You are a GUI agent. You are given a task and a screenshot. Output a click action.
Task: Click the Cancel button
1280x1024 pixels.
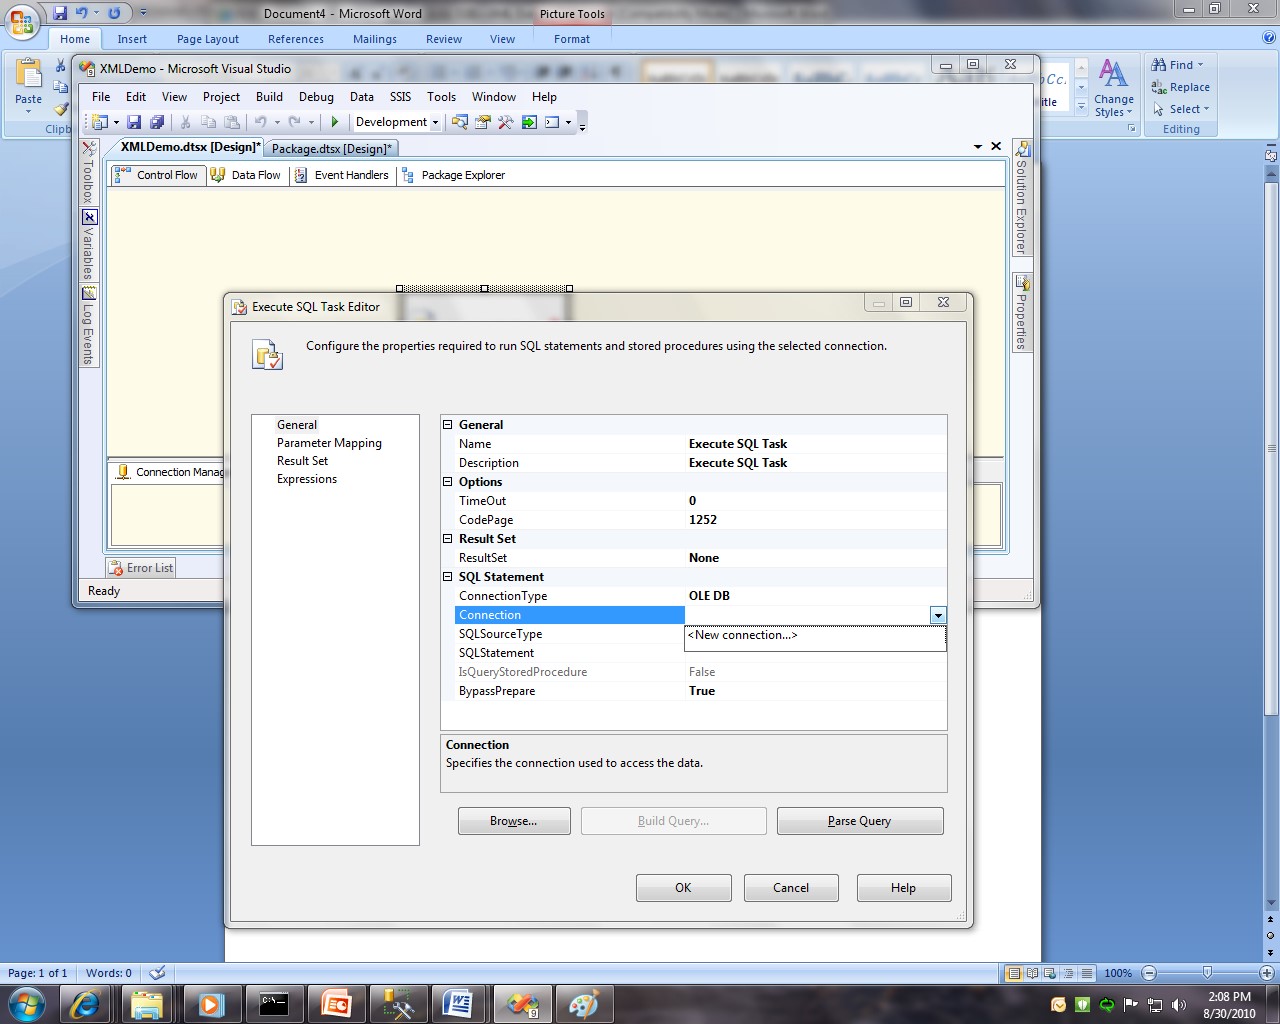(x=791, y=888)
